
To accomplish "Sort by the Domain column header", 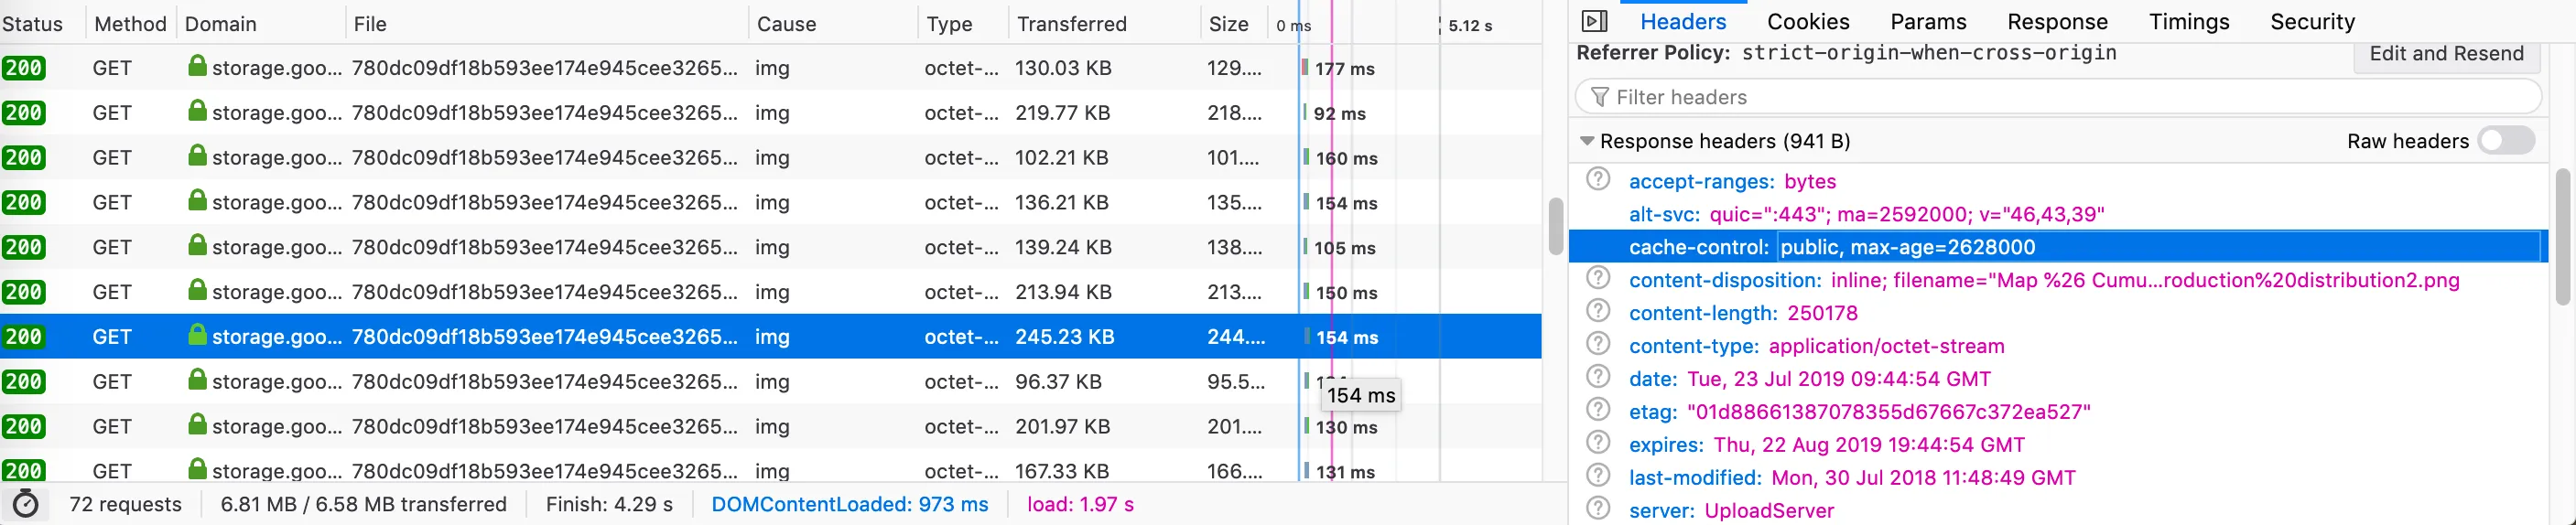I will coord(221,24).
